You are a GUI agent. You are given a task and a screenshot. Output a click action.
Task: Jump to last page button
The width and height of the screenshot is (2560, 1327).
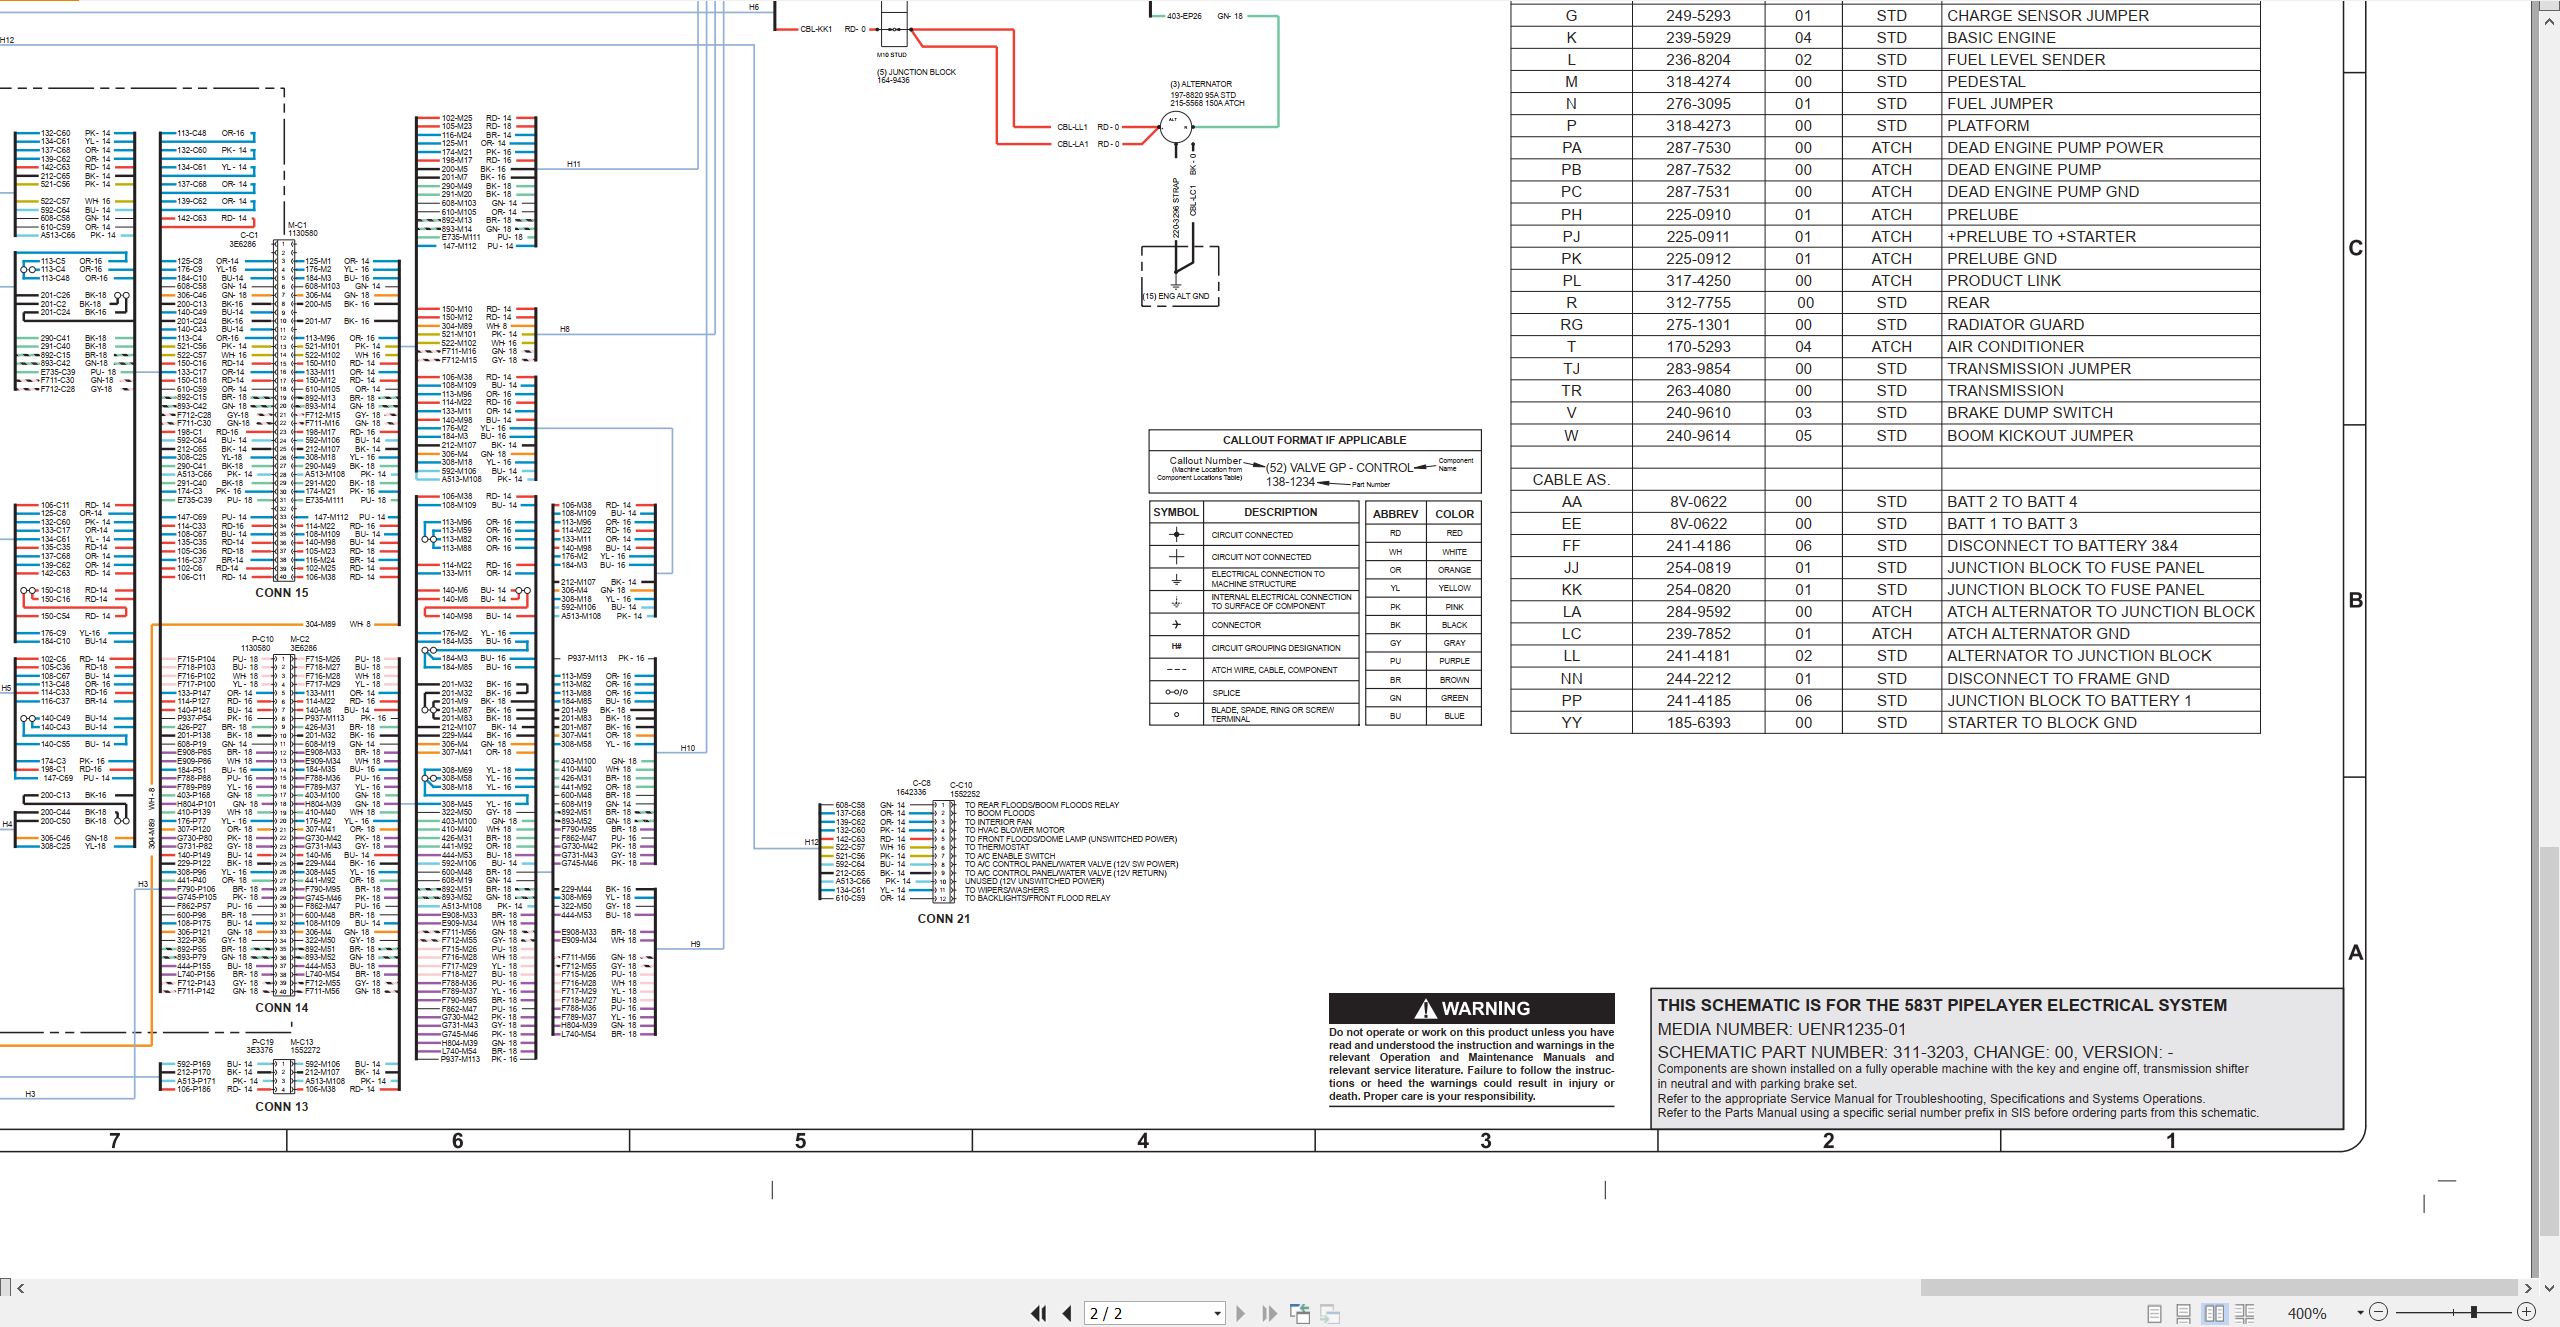pyautogui.click(x=1269, y=1313)
